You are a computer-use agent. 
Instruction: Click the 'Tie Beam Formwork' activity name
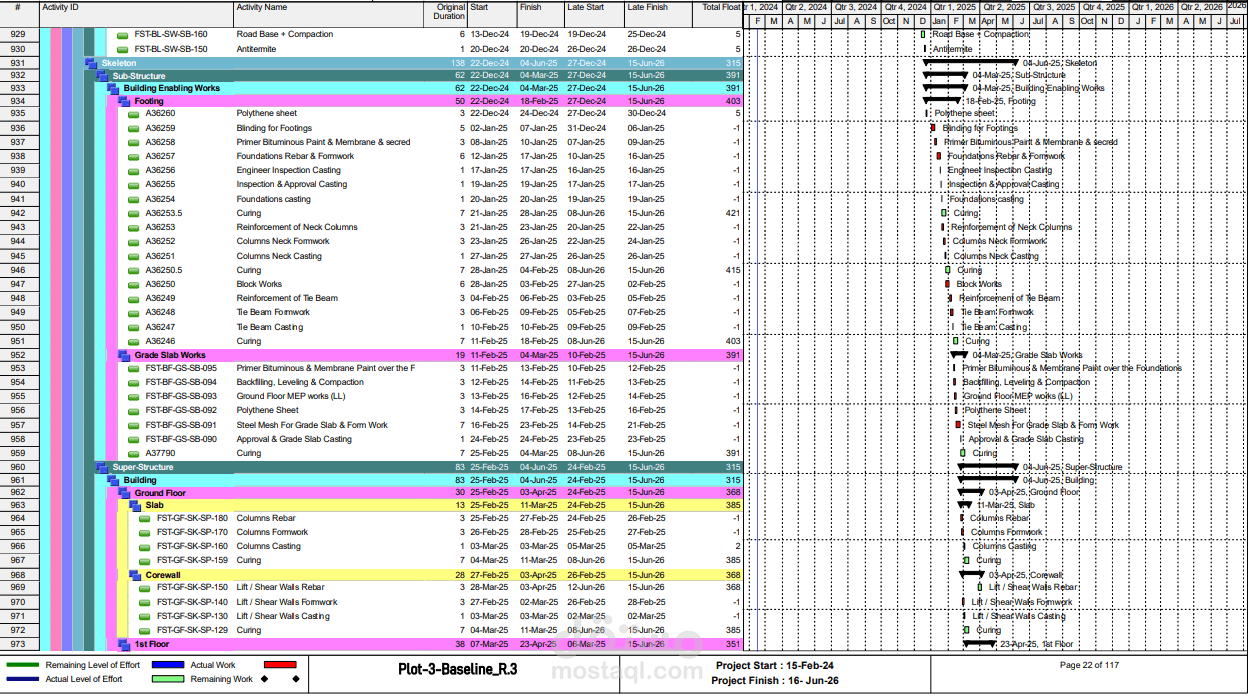point(273,312)
